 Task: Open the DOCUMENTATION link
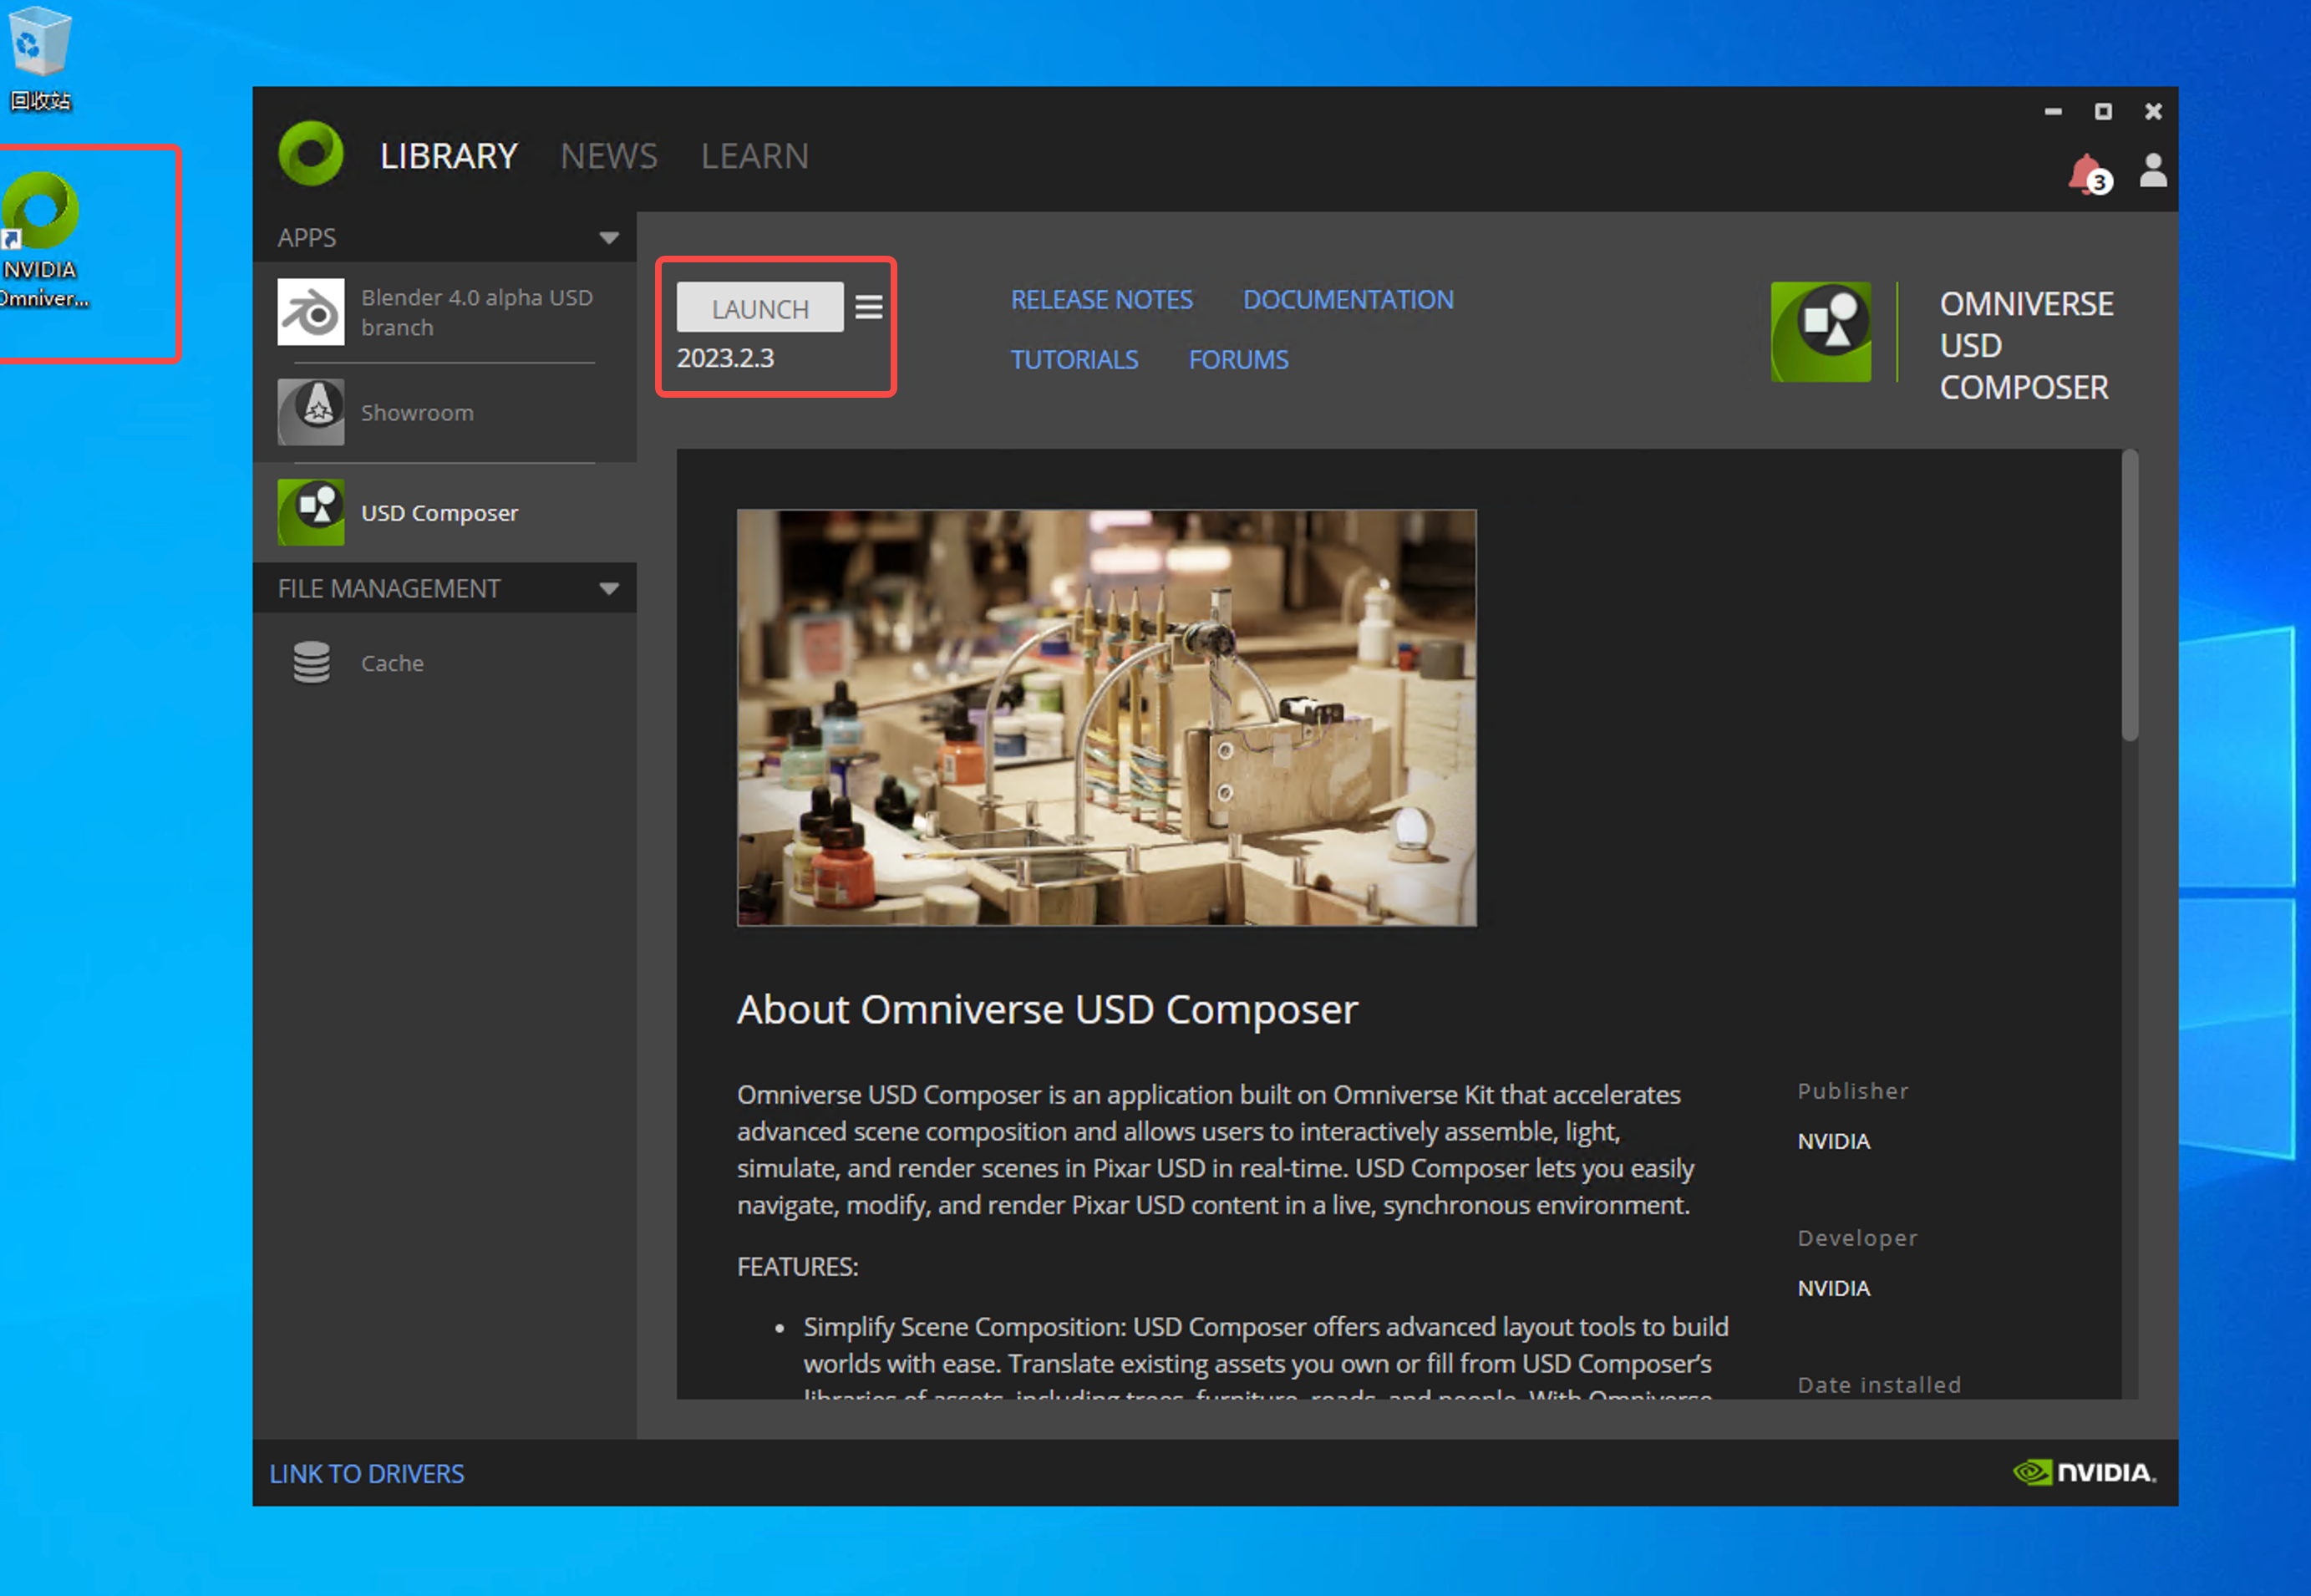[x=1348, y=300]
